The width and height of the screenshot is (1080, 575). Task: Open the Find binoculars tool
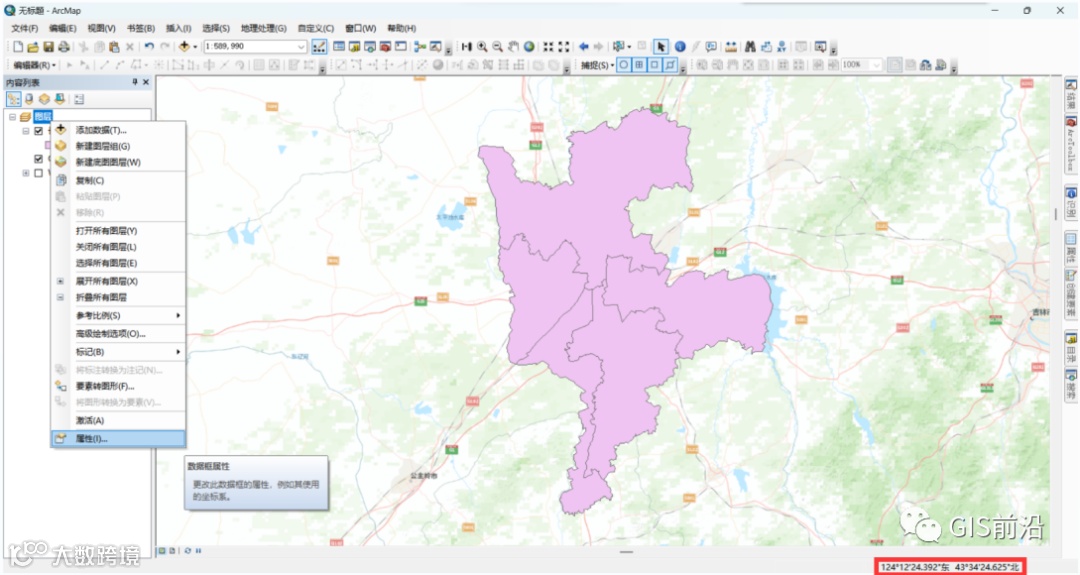coord(750,47)
